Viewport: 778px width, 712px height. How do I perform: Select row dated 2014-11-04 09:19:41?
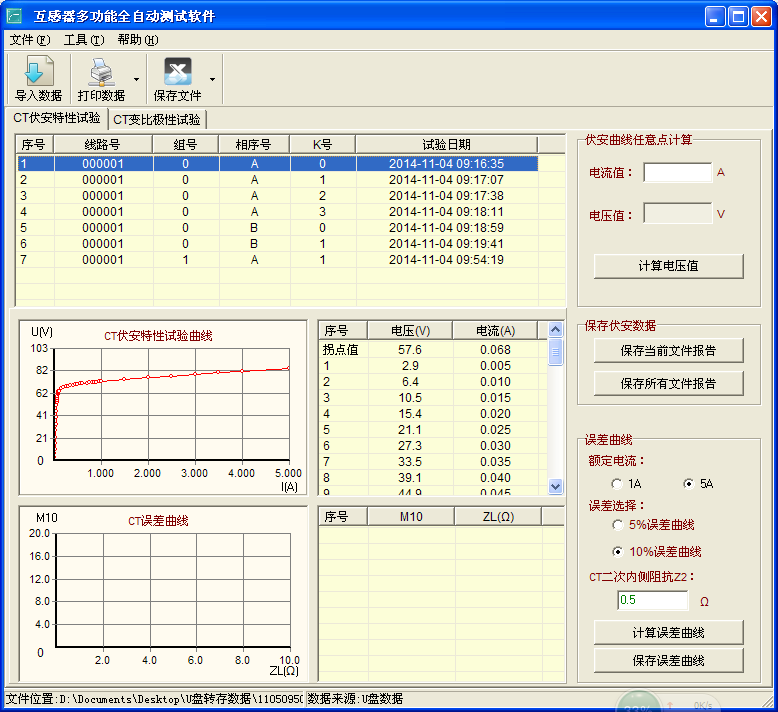(277, 244)
